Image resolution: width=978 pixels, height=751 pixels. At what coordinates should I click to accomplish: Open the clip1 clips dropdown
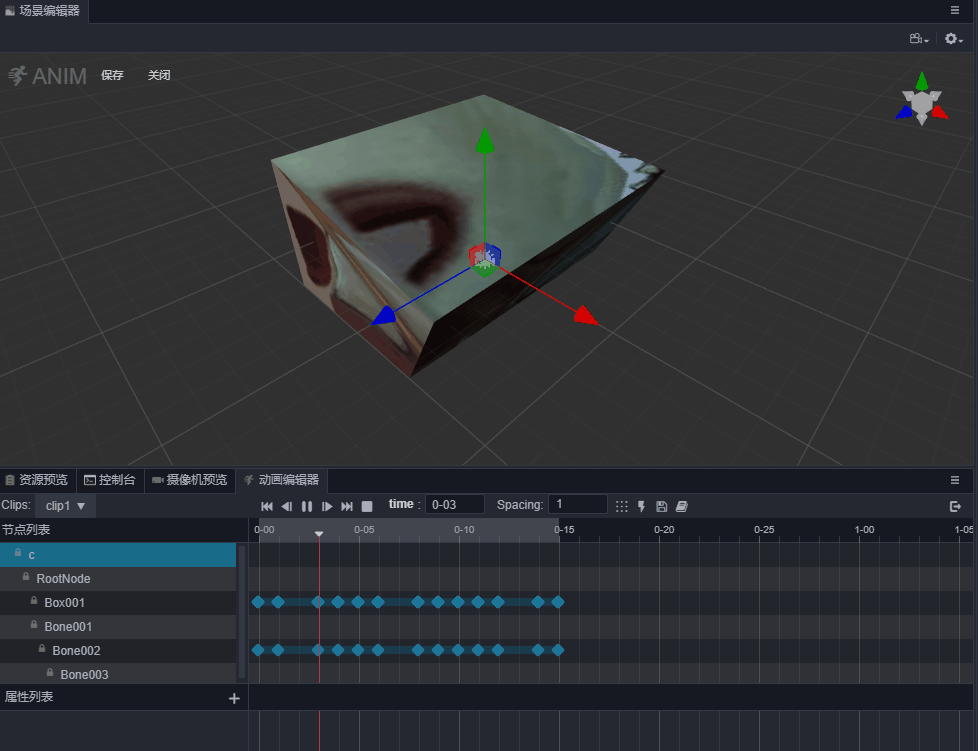66,506
